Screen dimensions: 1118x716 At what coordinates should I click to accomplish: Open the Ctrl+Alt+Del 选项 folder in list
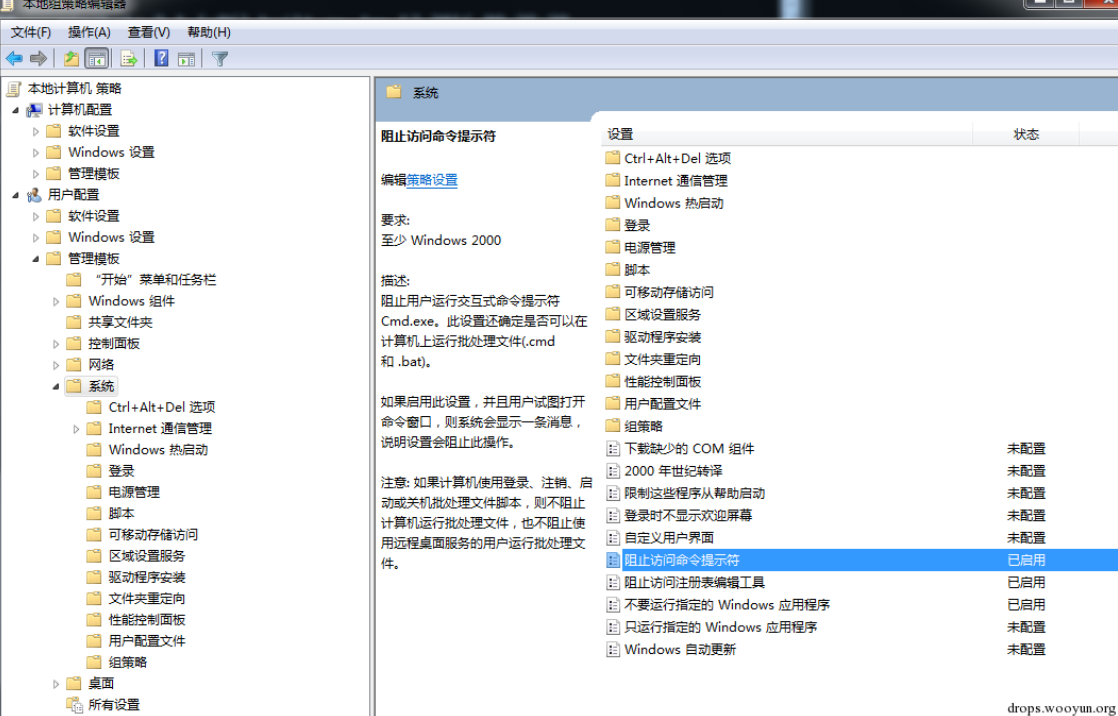coord(677,158)
